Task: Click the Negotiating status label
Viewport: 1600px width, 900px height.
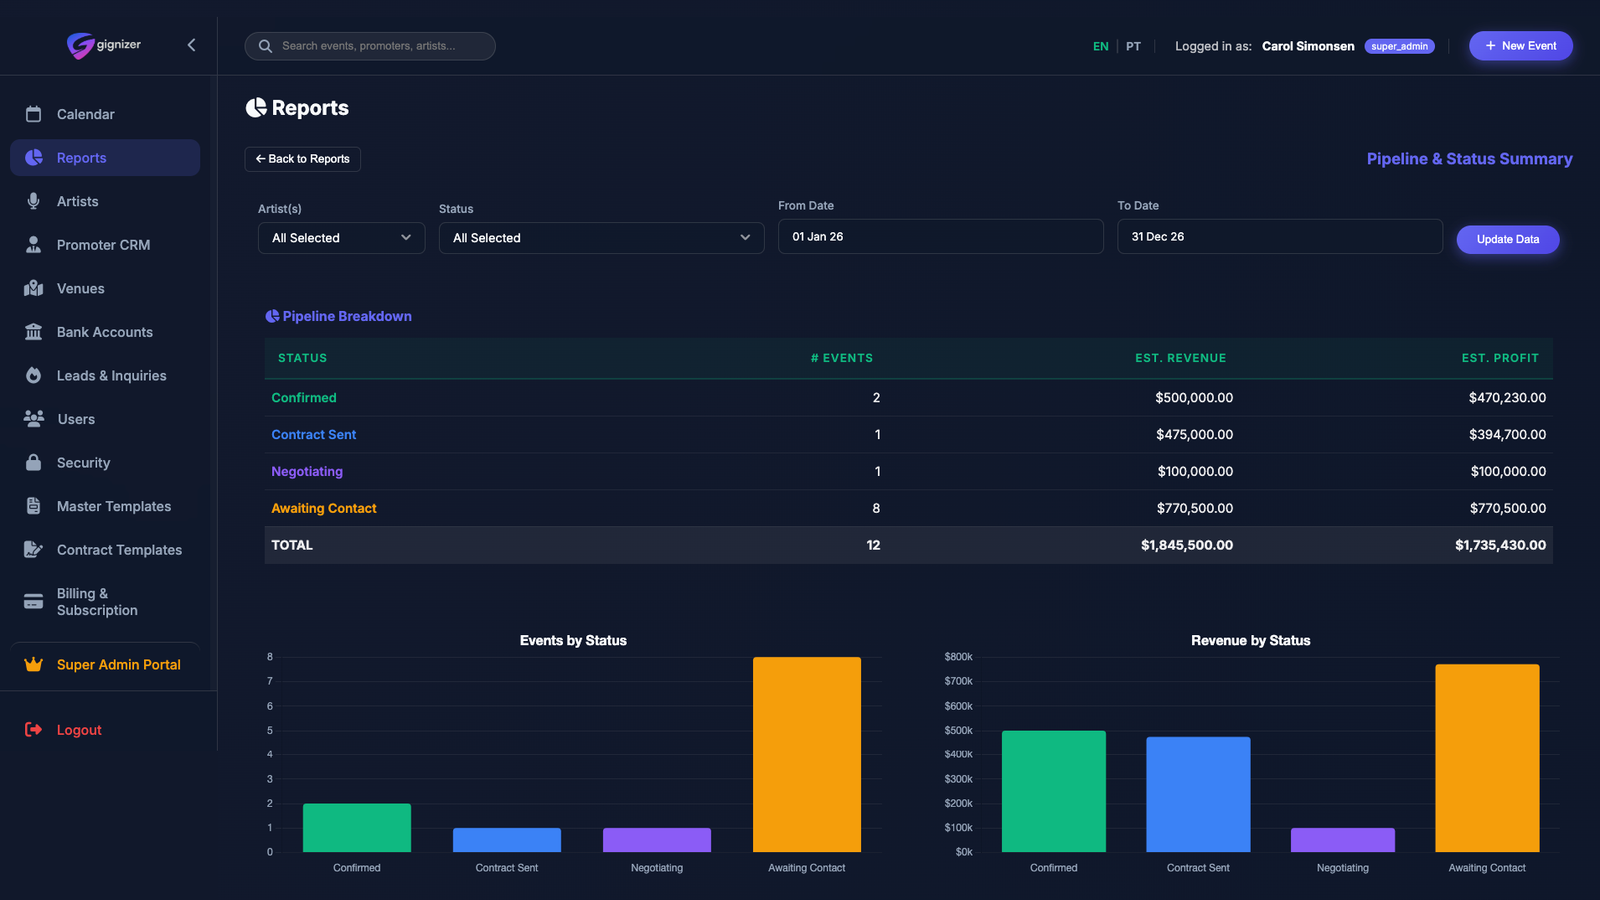Action: [x=307, y=472]
